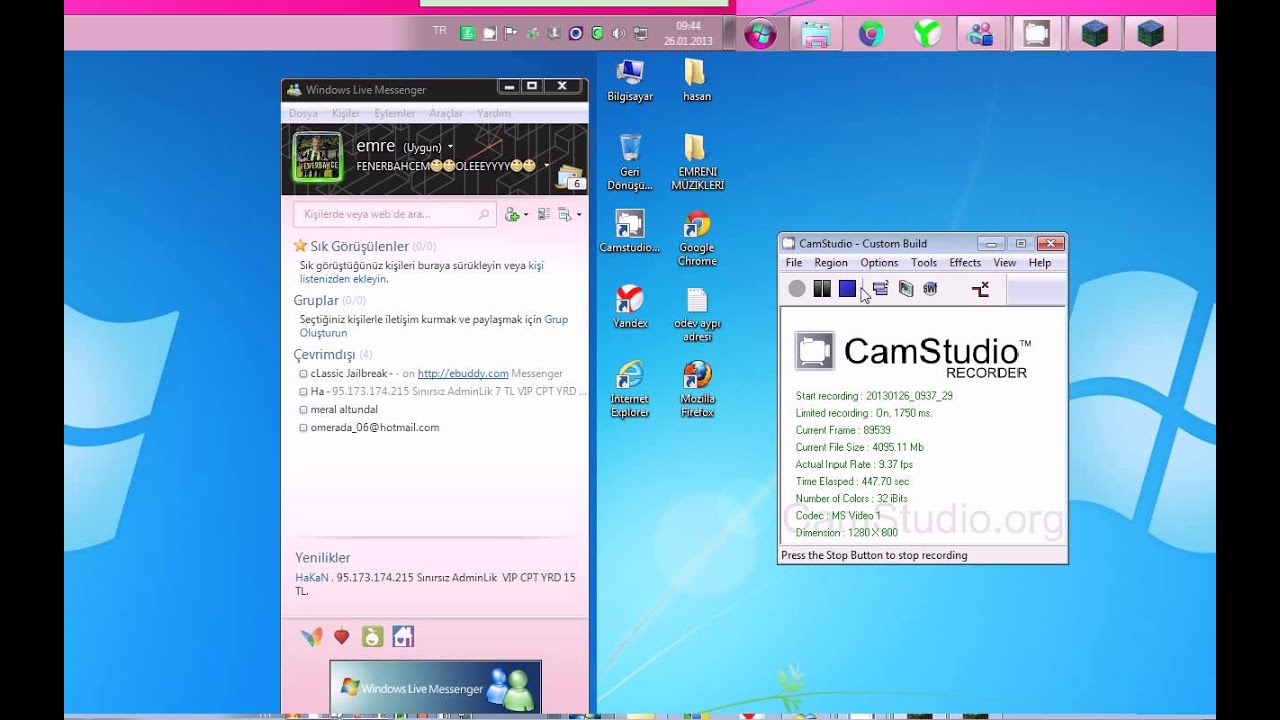Click the red autopan icon in CamStudio toolbar
1280x720 pixels.
980,289
